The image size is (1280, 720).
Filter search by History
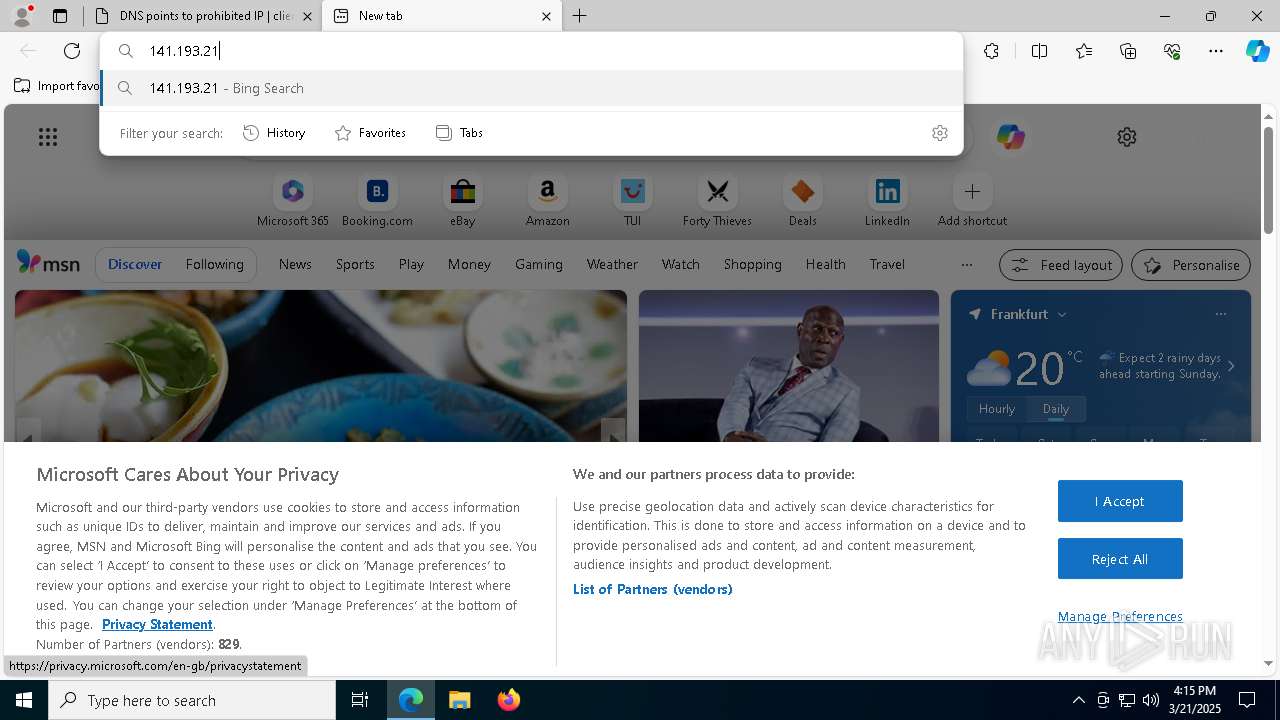click(274, 133)
